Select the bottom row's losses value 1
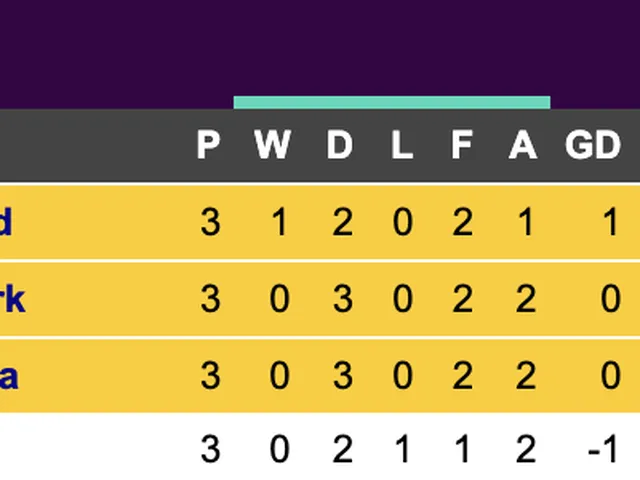 point(402,451)
